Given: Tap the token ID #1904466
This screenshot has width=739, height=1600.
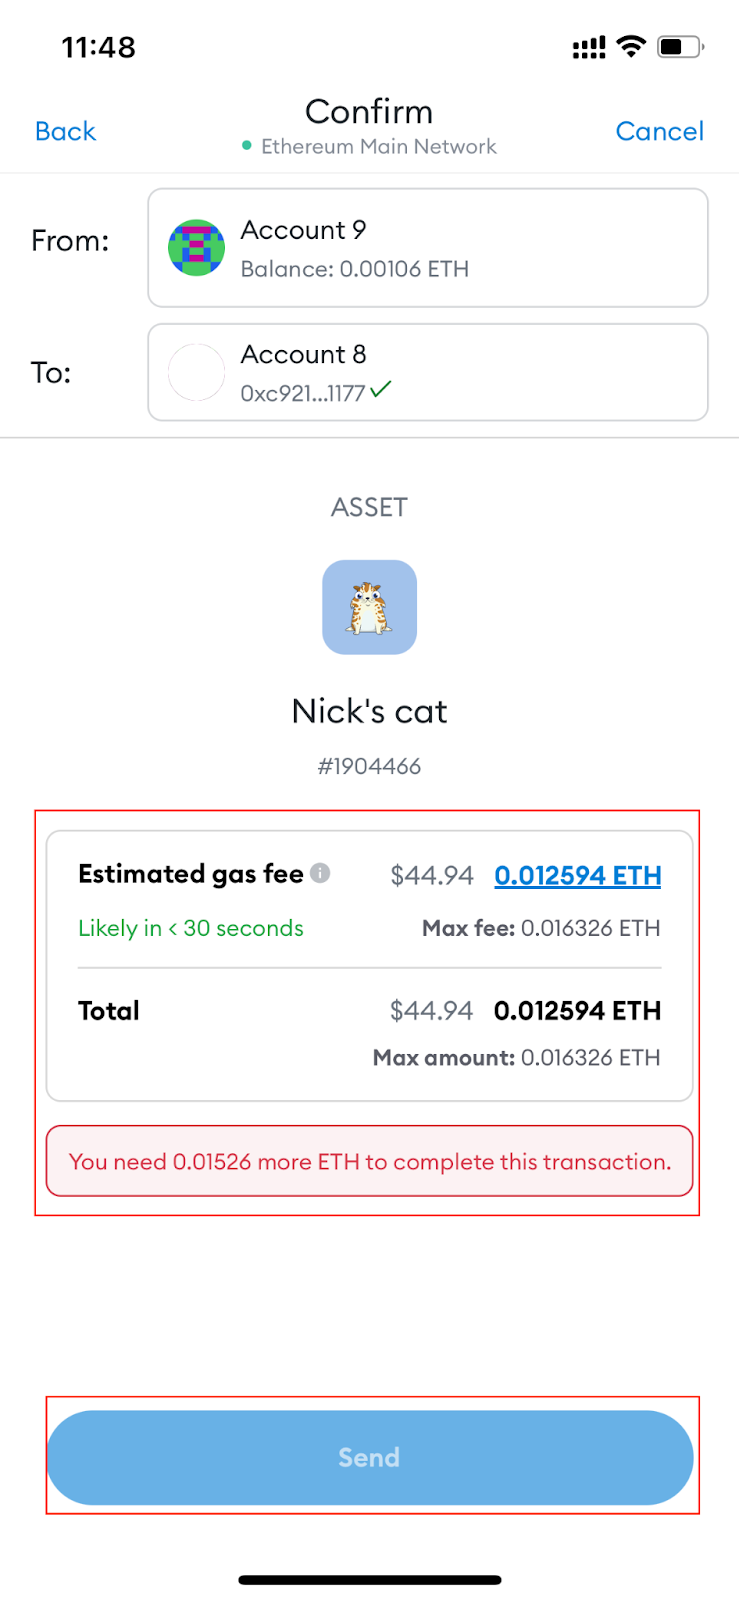Looking at the screenshot, I should coord(369,766).
